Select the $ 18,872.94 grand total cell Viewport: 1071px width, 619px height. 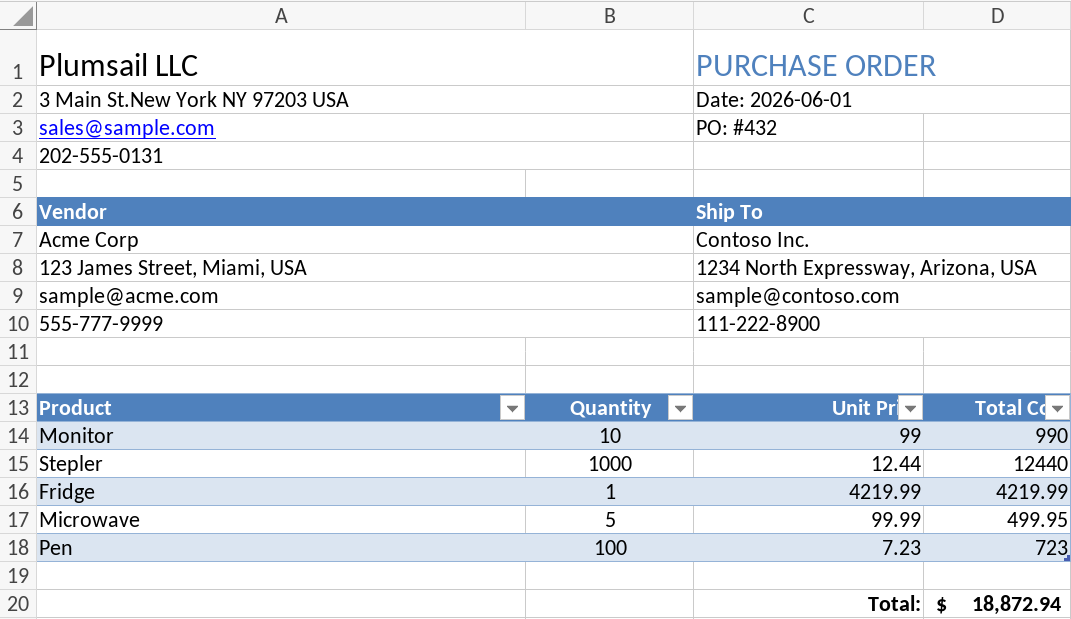(x=997, y=604)
